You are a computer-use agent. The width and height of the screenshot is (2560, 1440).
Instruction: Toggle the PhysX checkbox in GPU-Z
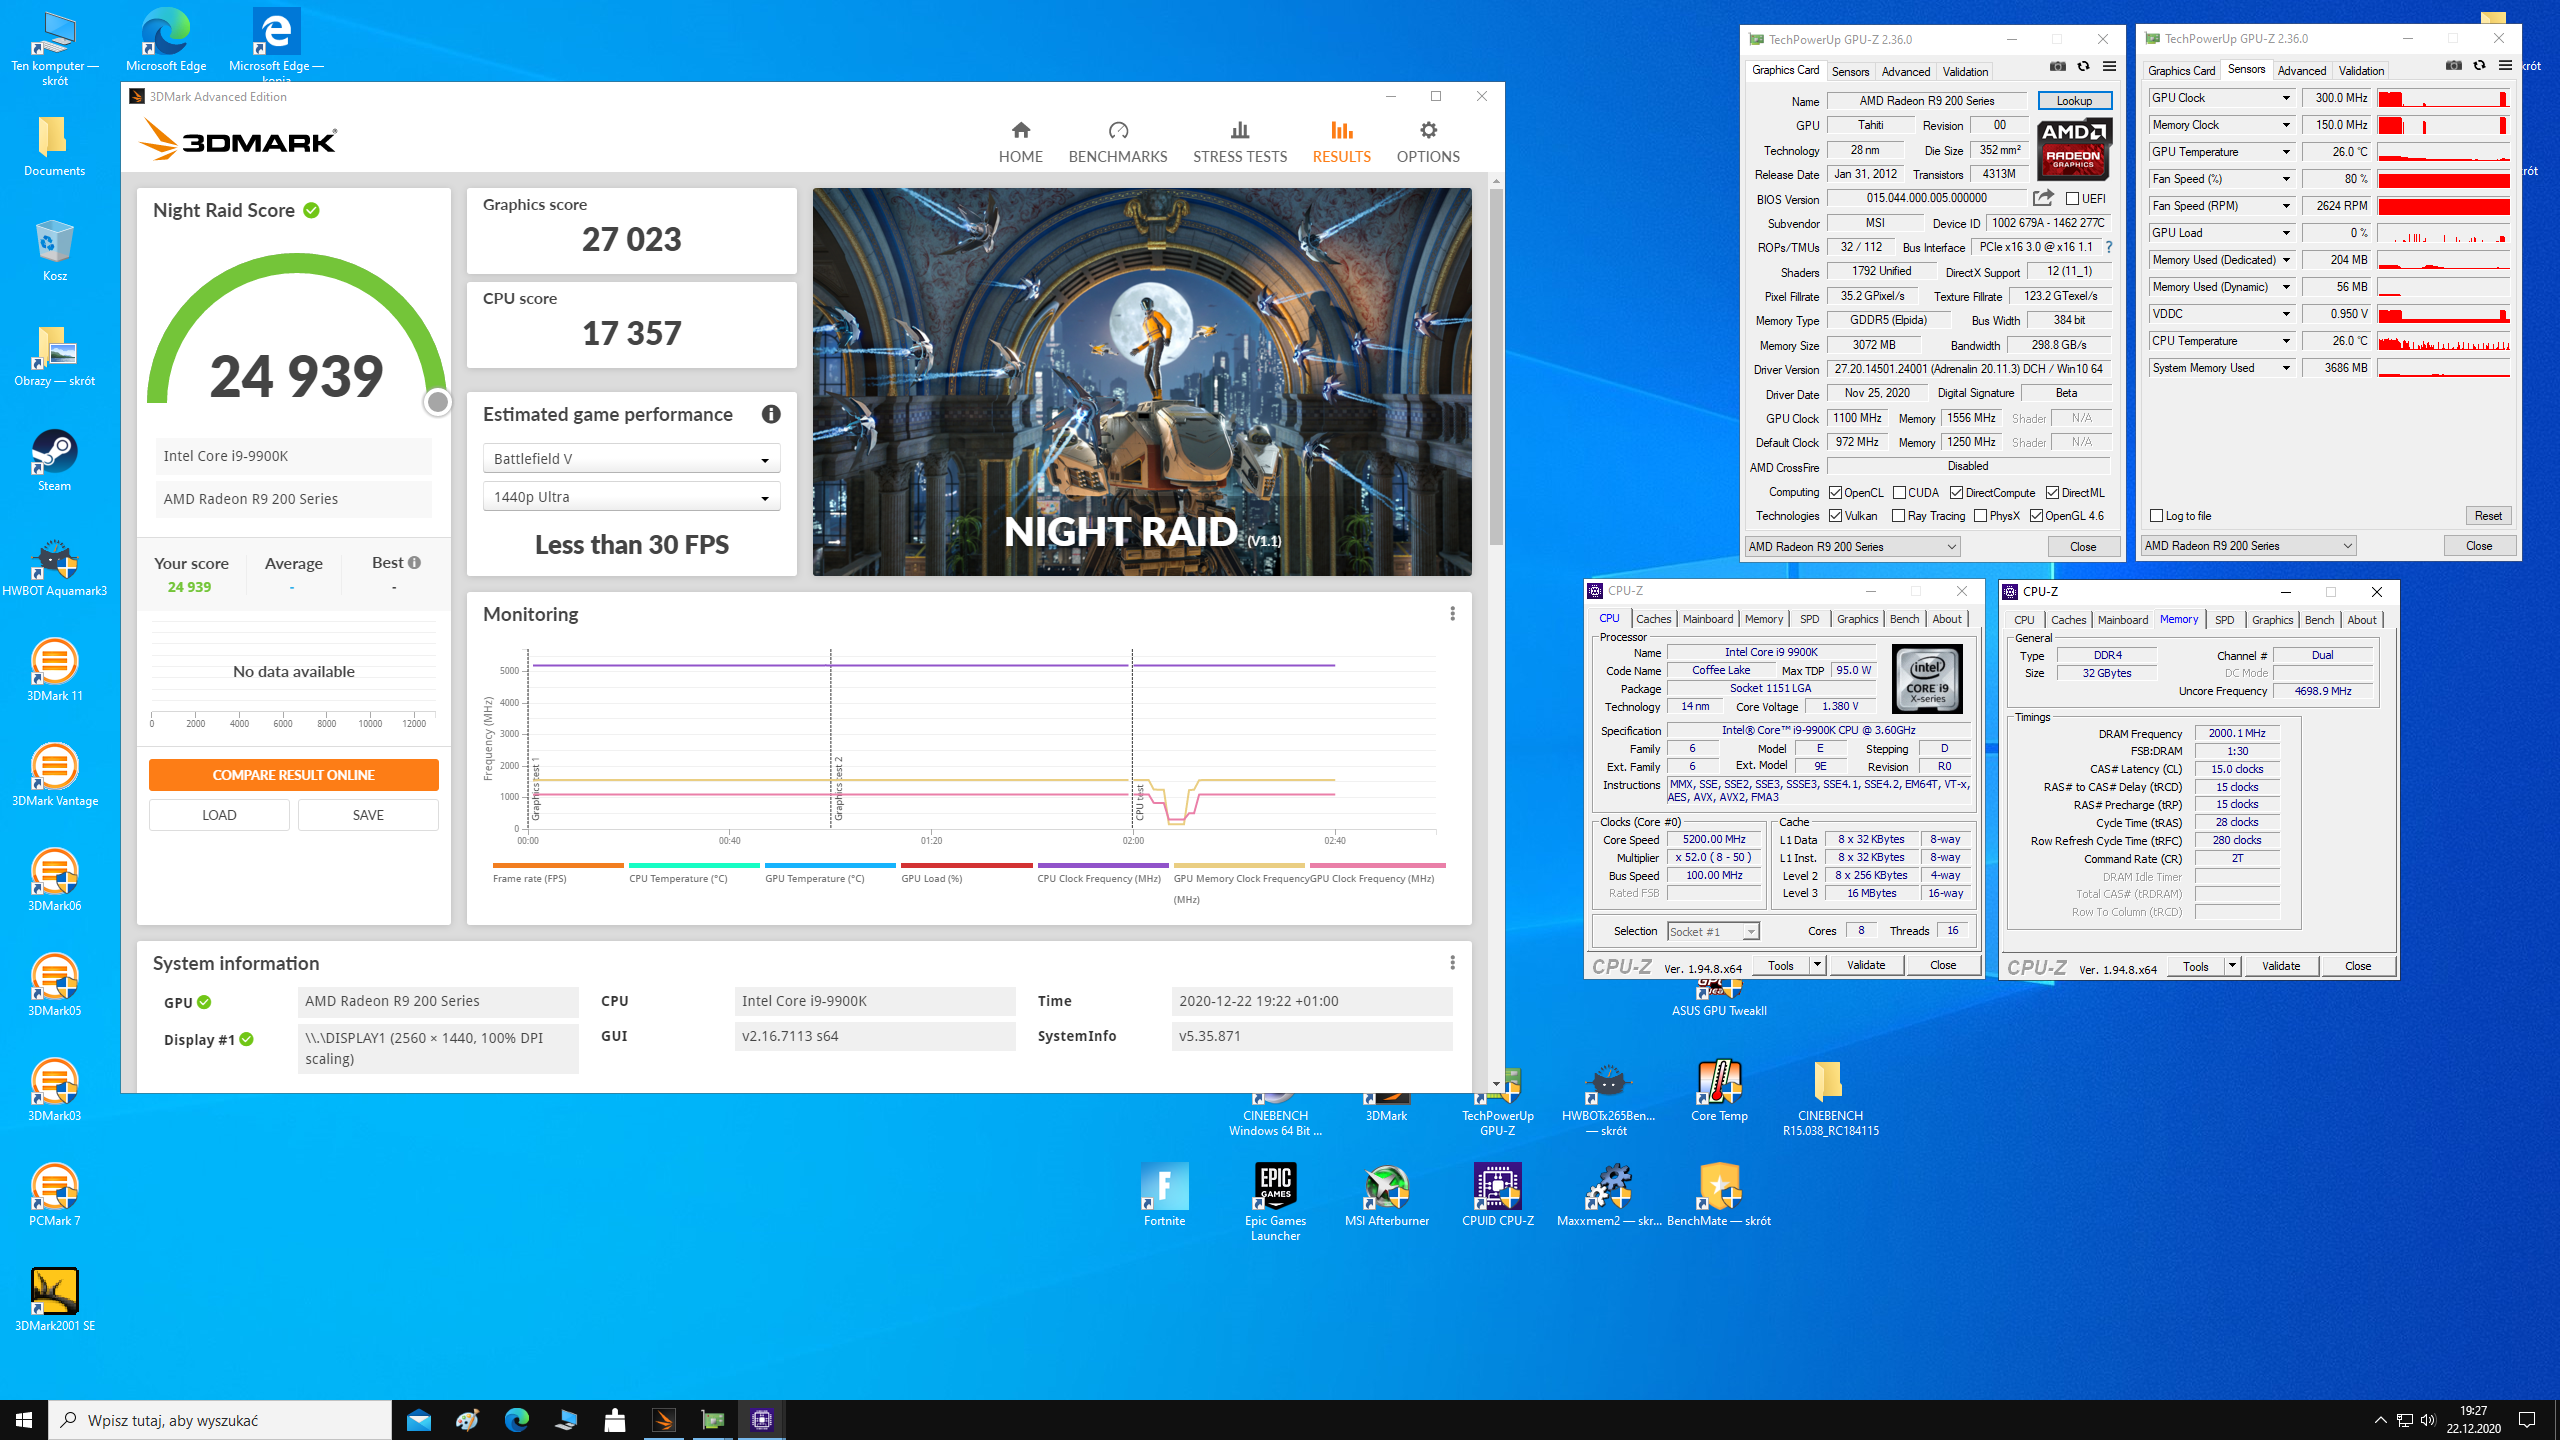click(1980, 516)
